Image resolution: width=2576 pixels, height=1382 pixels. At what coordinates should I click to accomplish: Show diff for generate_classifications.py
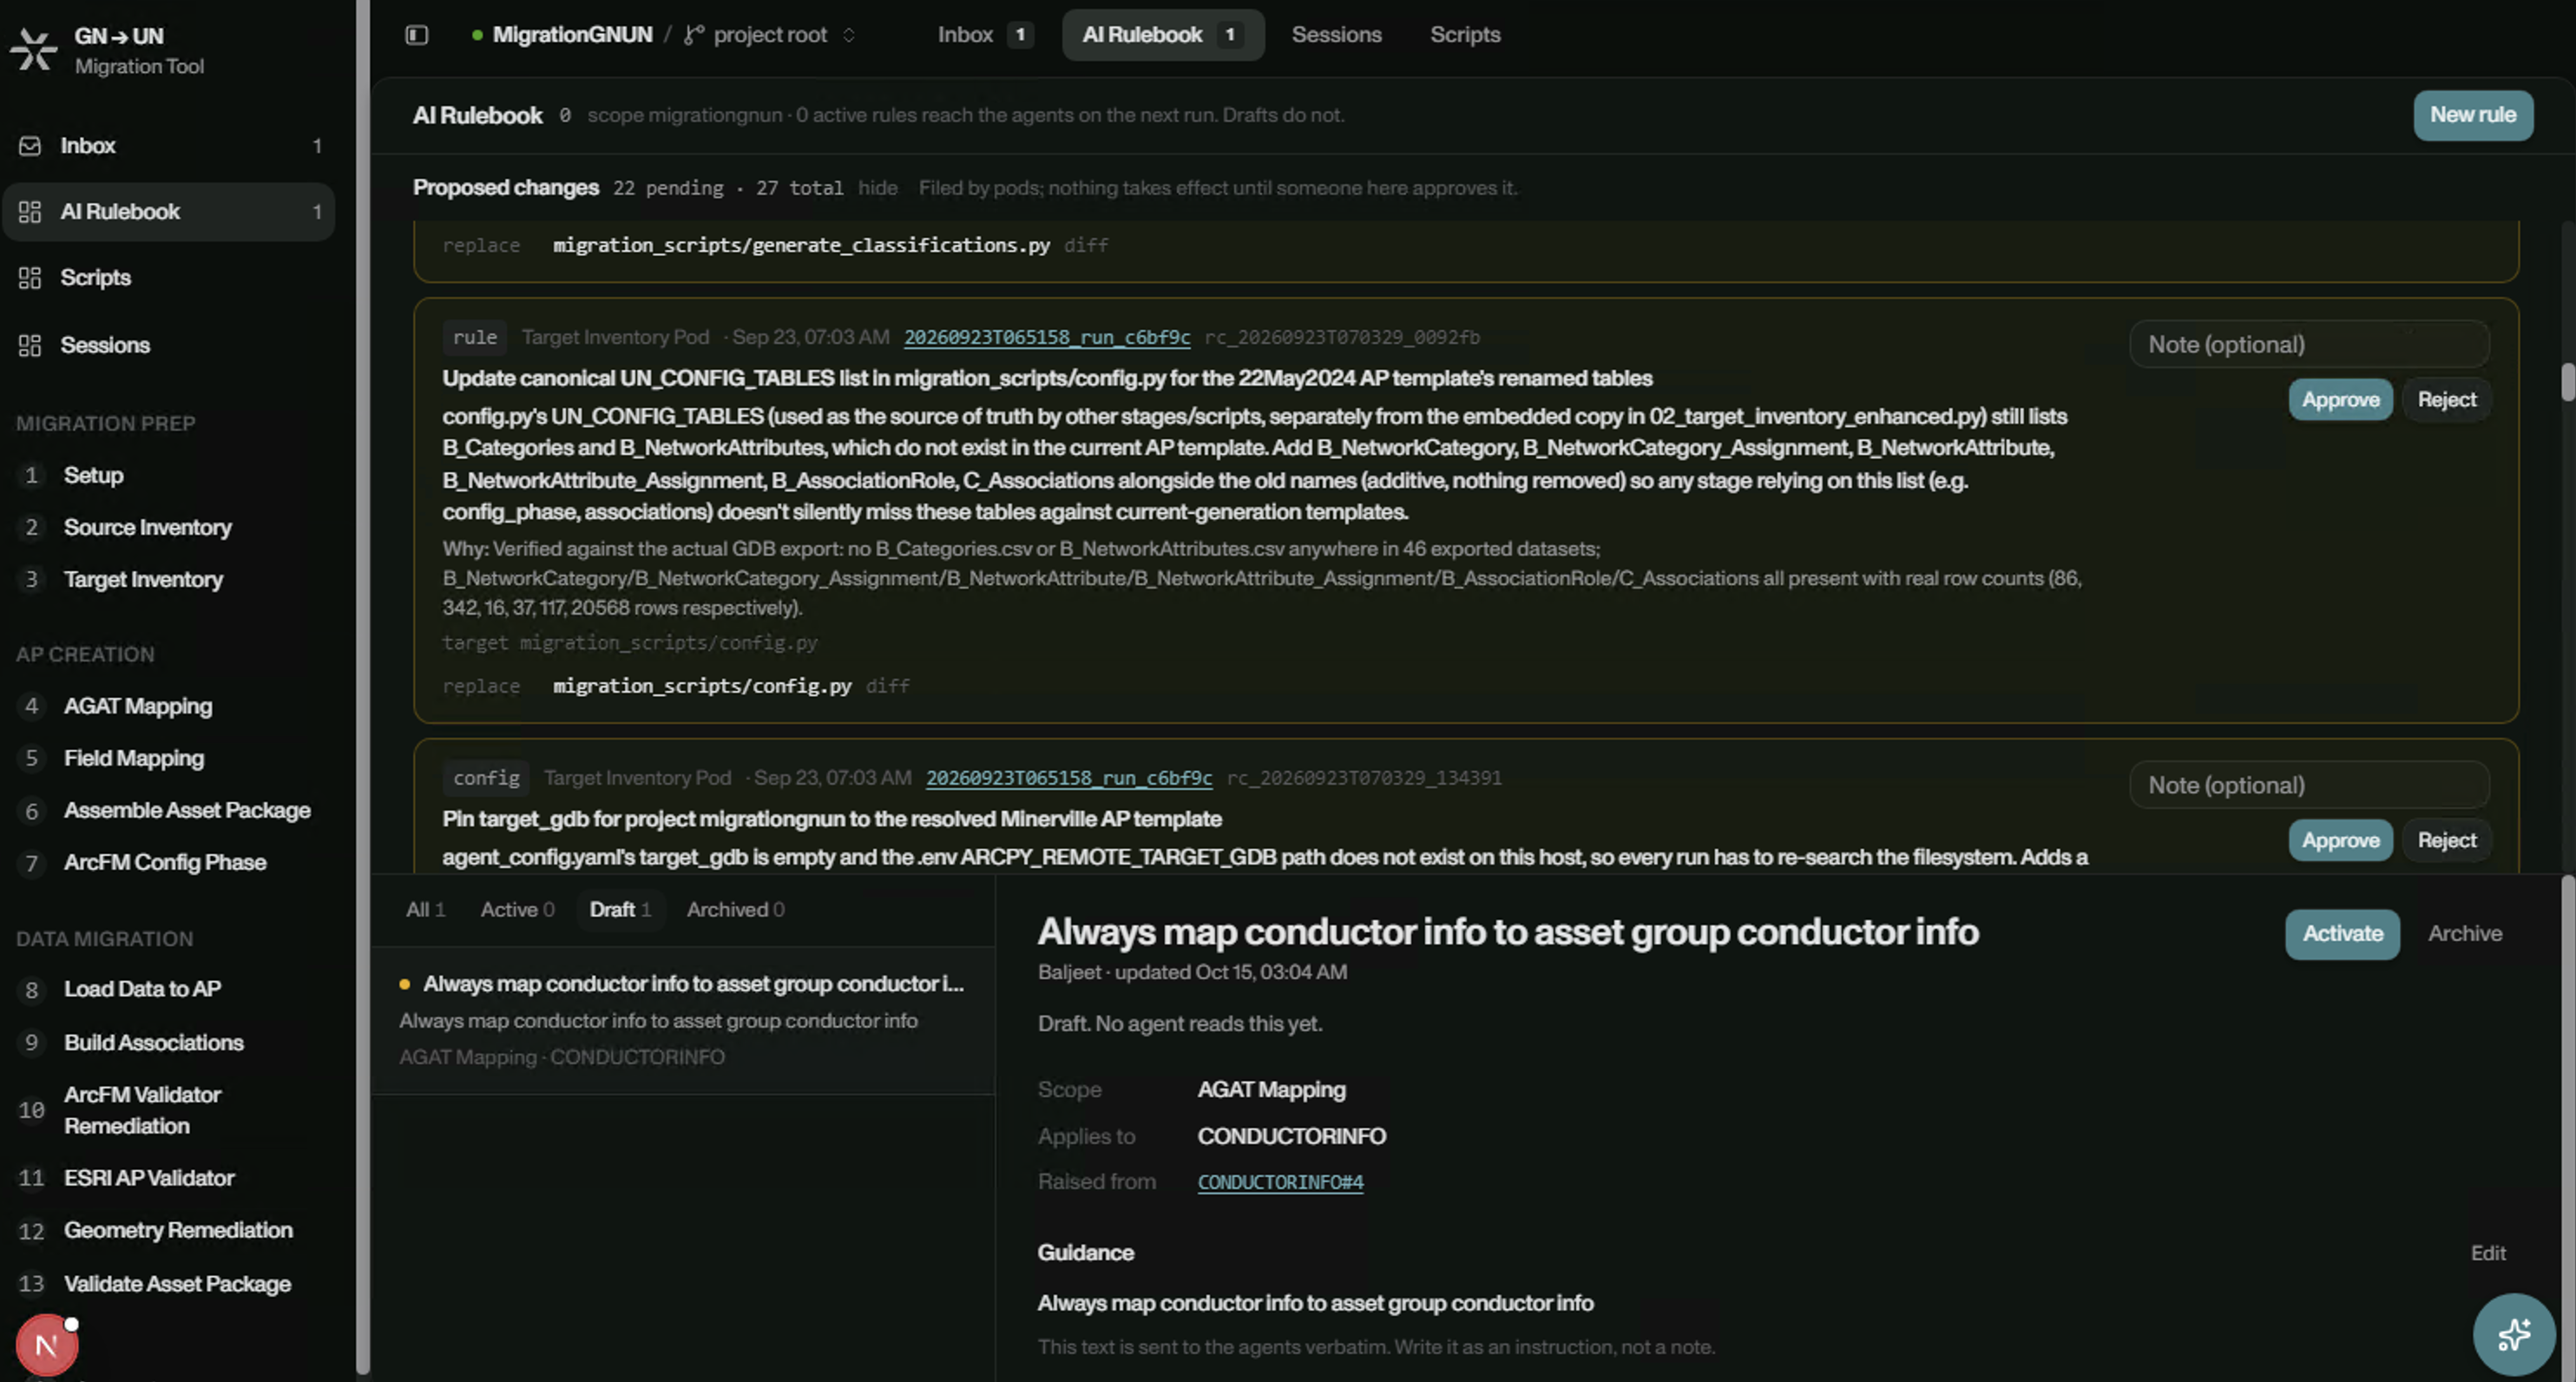1086,245
